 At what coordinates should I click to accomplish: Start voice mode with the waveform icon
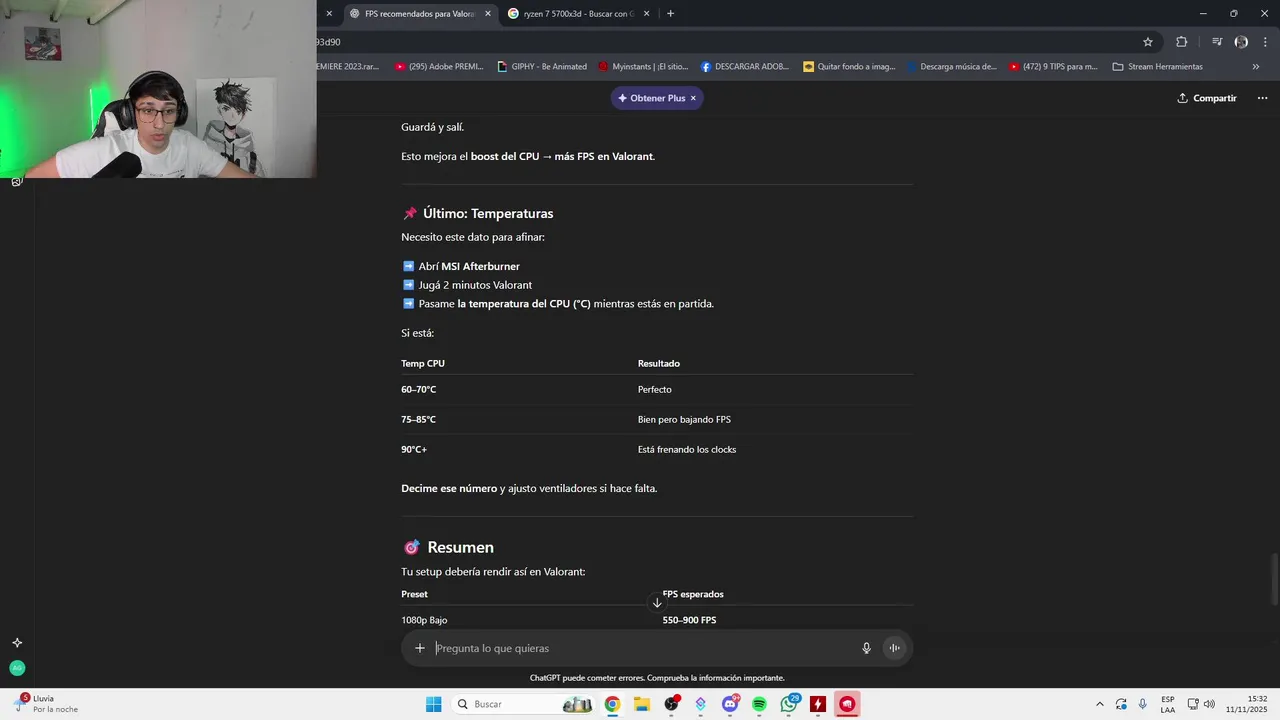(895, 648)
